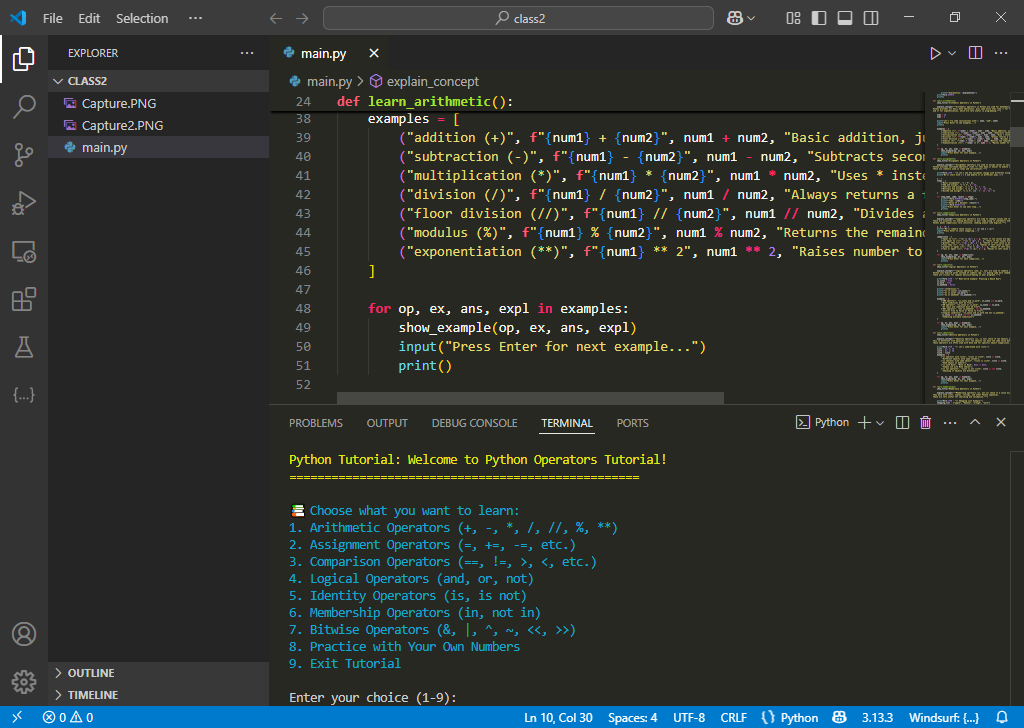Open Copilot status icon in status bar
This screenshot has height=728, width=1024.
pyautogui.click(x=840, y=717)
